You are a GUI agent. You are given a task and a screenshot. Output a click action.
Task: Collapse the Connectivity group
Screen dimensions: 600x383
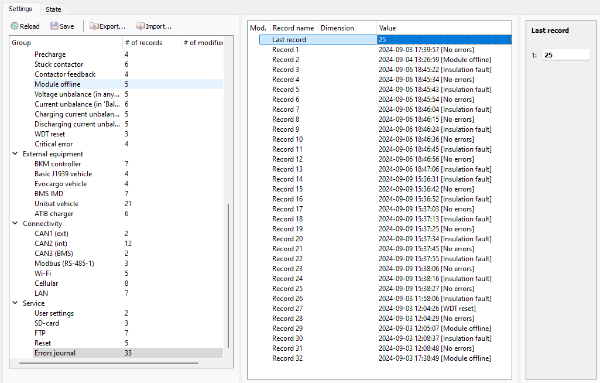click(x=15, y=223)
